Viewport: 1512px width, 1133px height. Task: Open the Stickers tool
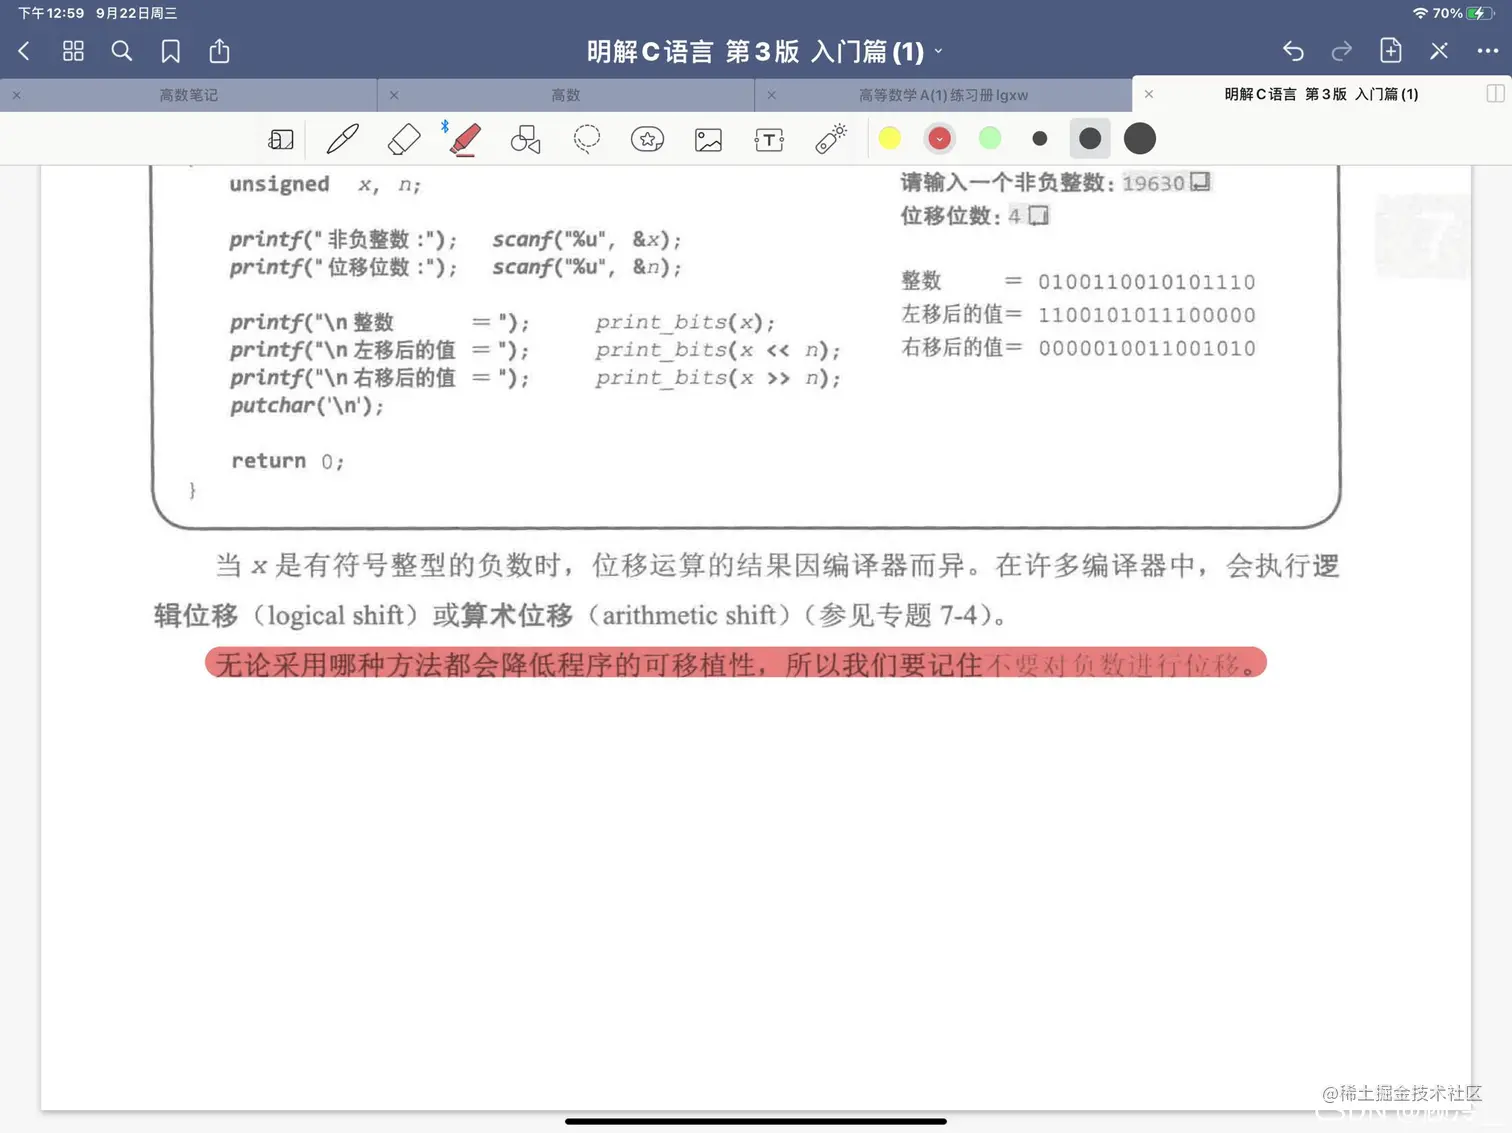[647, 139]
